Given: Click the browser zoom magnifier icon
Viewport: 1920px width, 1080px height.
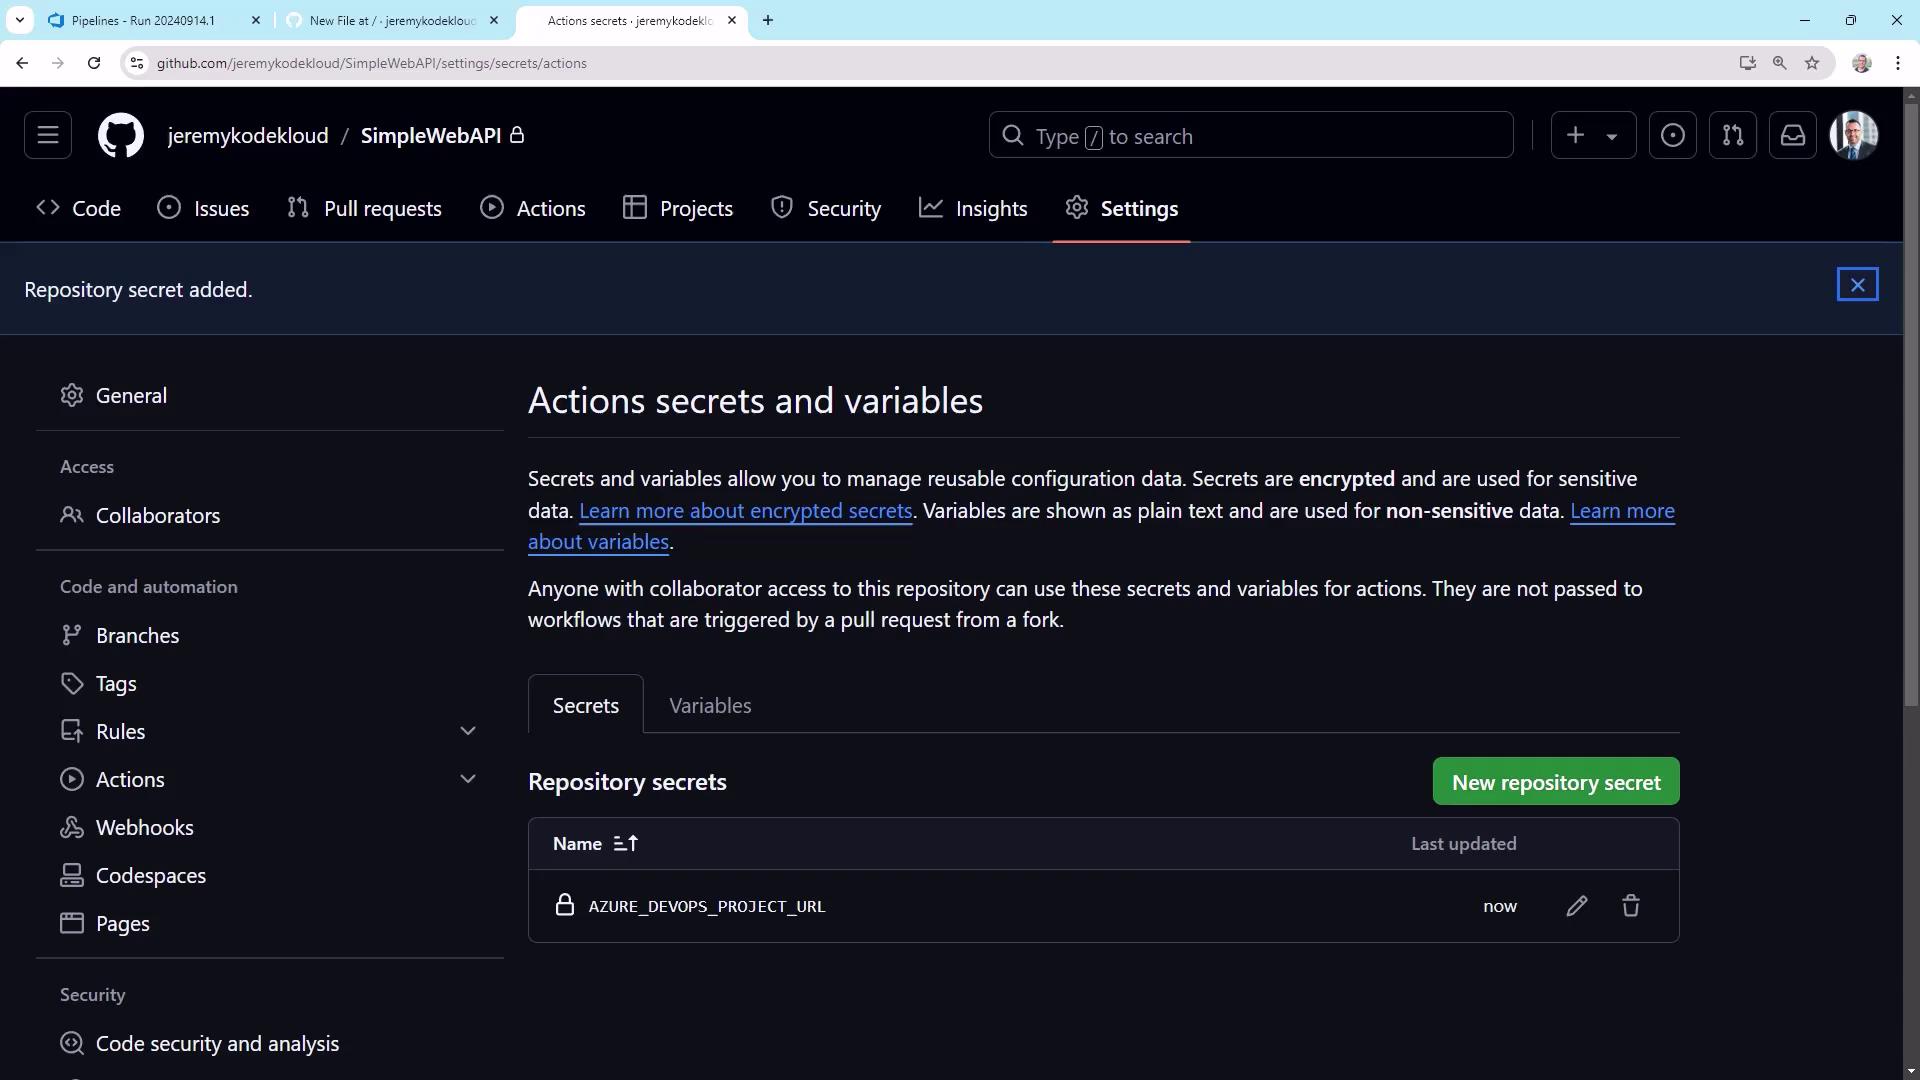Looking at the screenshot, I should click(1779, 63).
